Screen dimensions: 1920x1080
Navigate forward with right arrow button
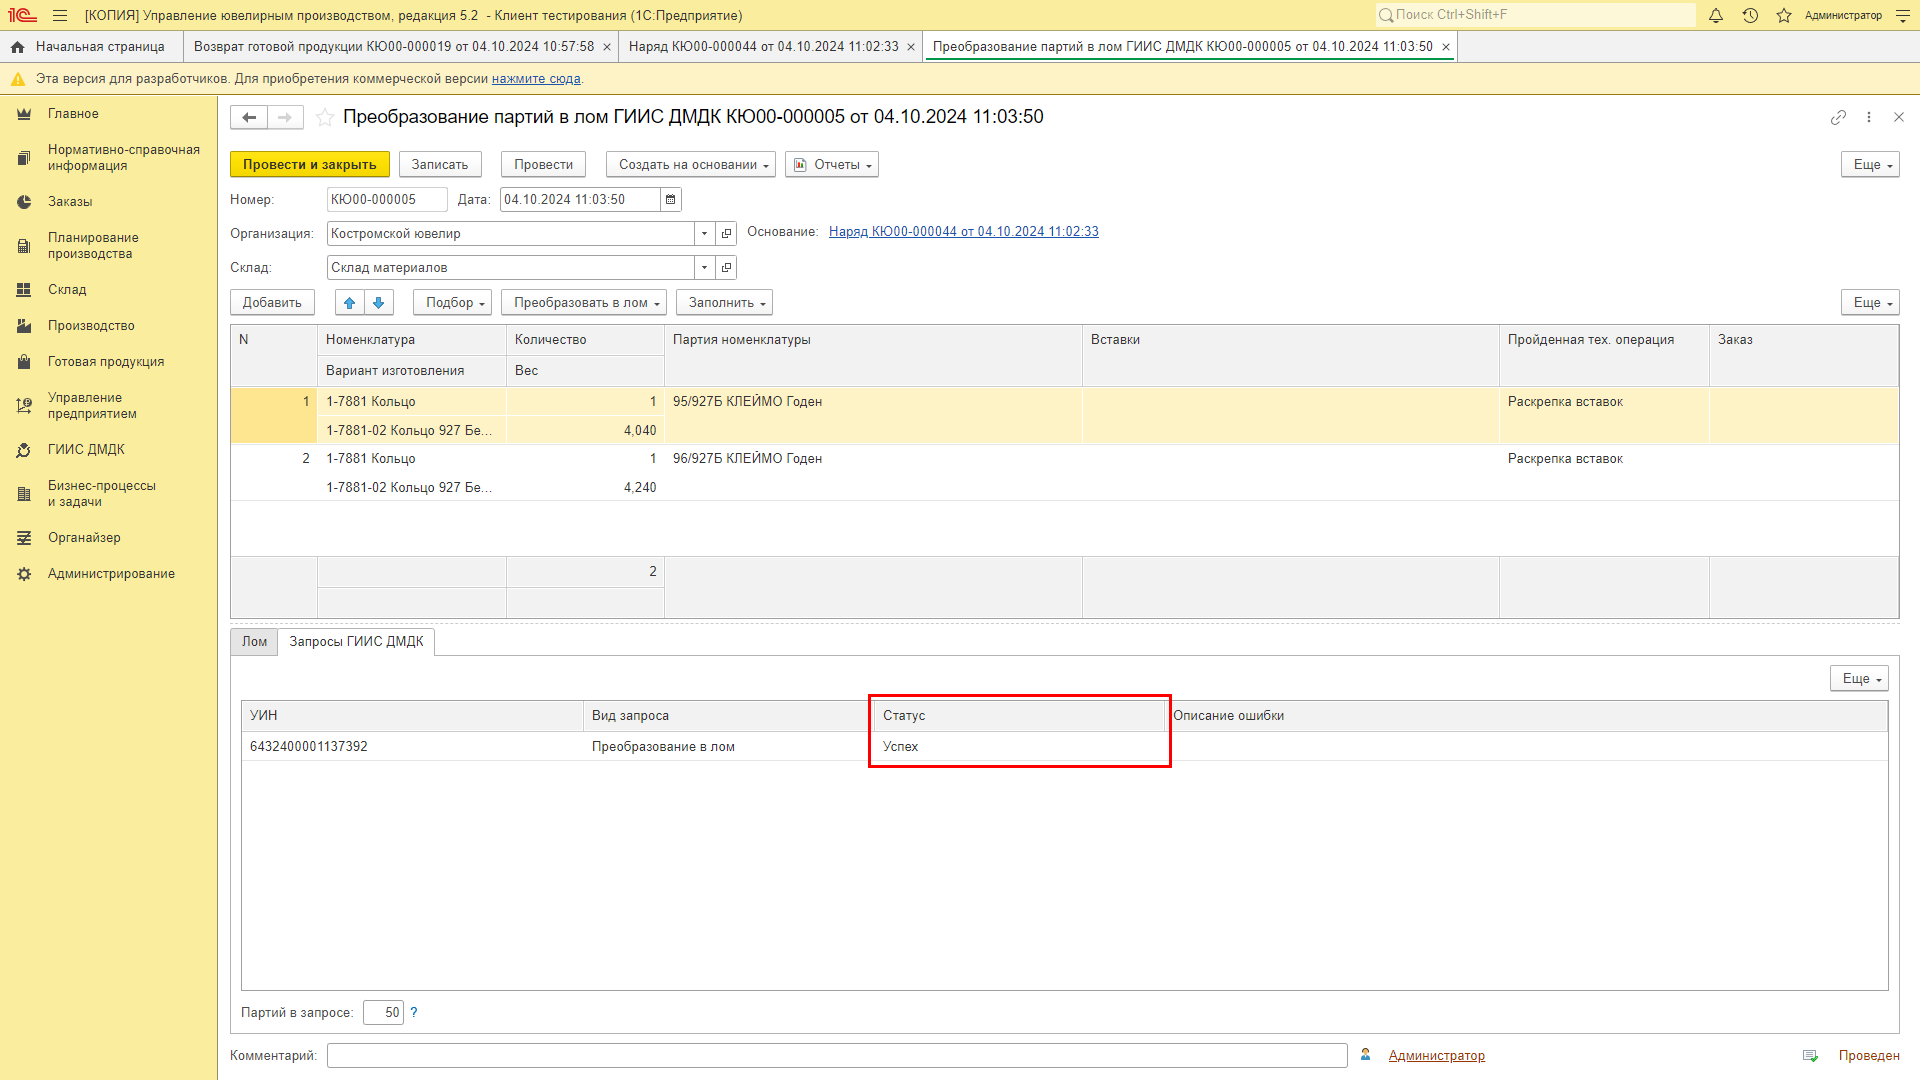[x=285, y=117]
